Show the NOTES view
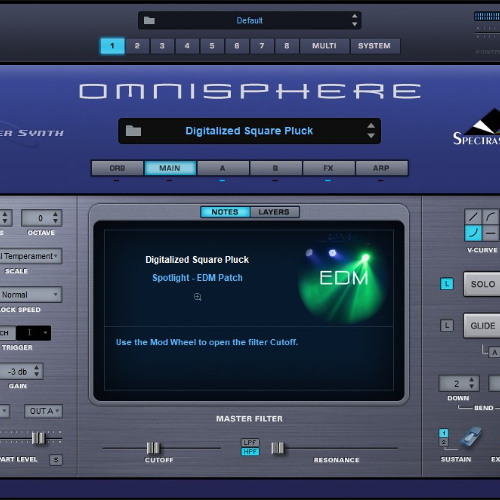 click(x=225, y=212)
